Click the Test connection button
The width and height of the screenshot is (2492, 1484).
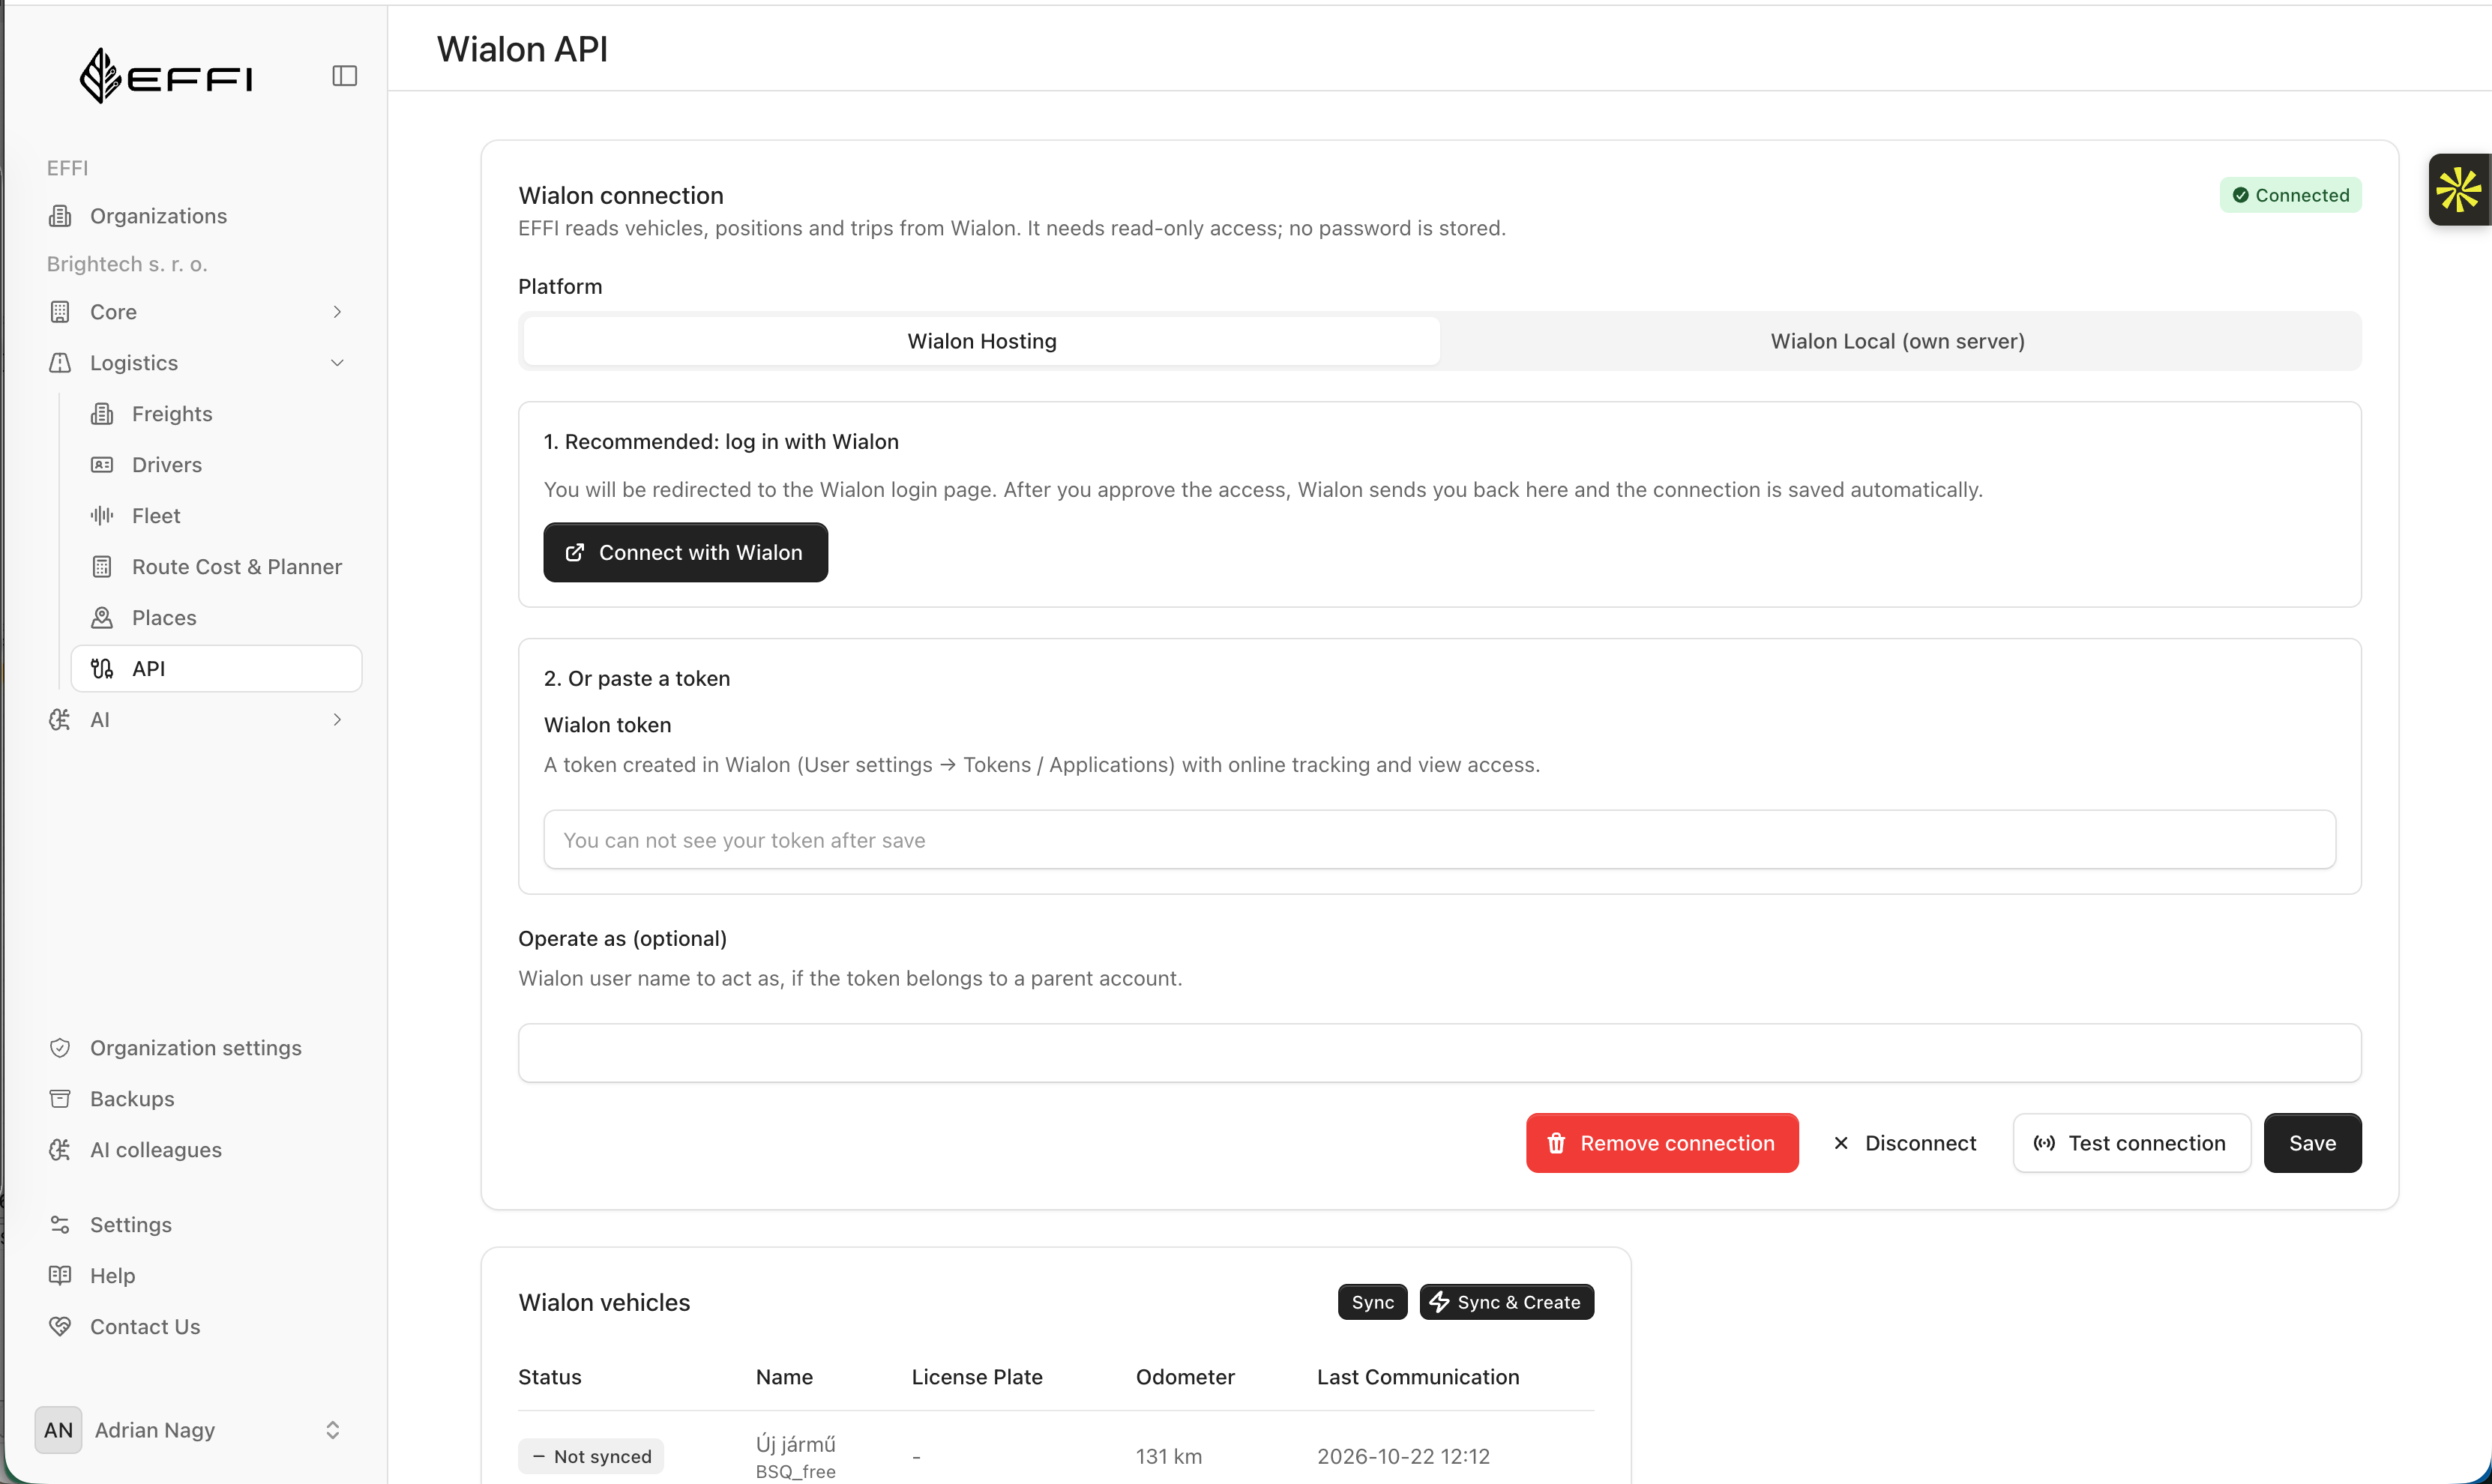pyautogui.click(x=2131, y=1143)
